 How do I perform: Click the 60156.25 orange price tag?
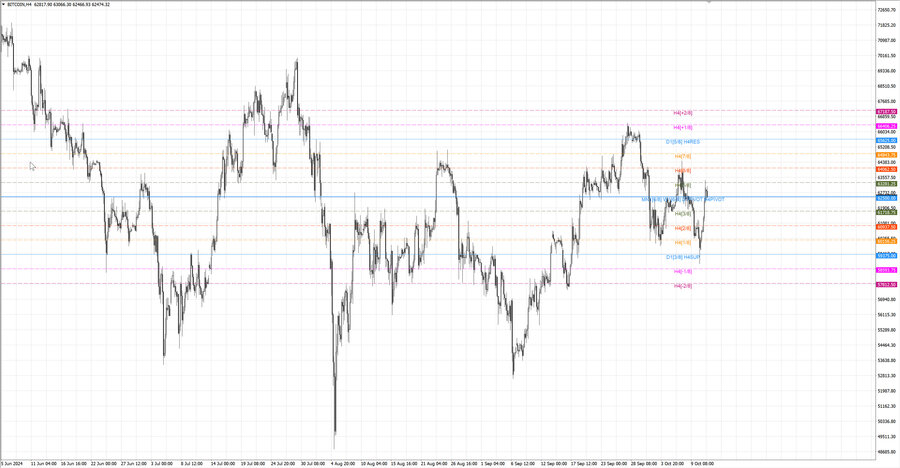pos(887,241)
